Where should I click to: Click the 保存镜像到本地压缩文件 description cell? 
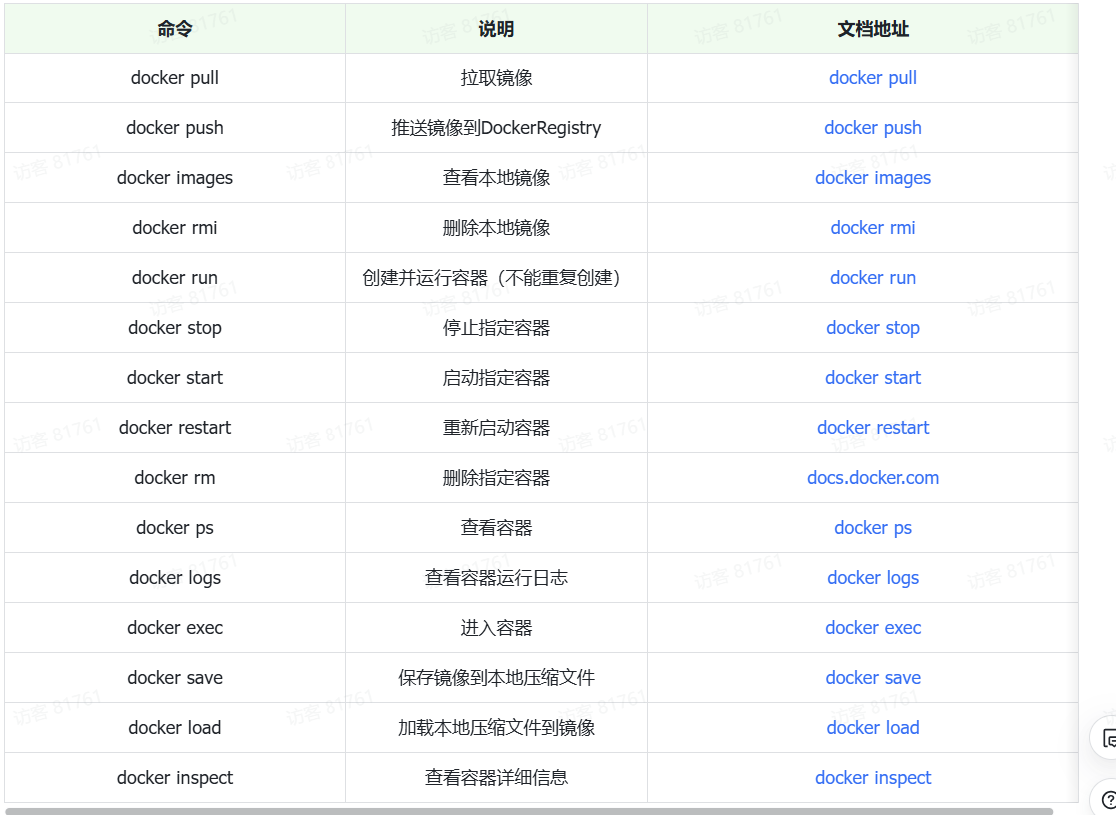click(496, 678)
